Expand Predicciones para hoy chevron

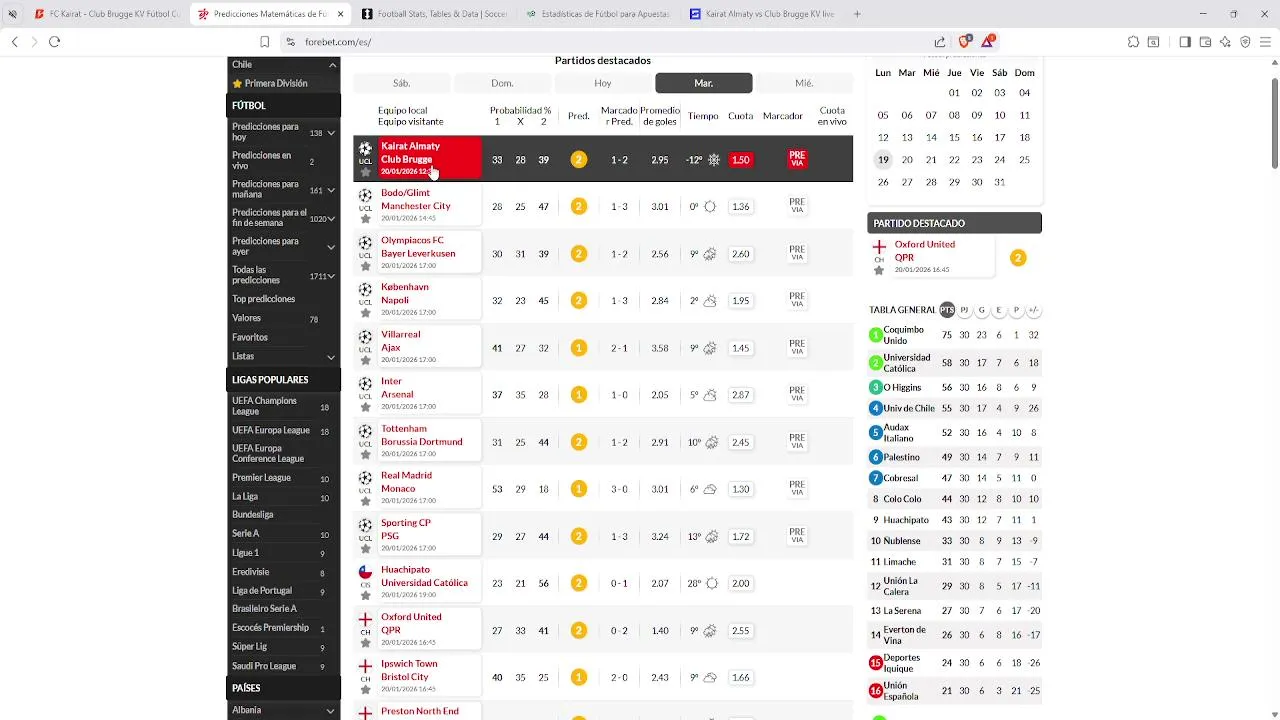pyautogui.click(x=331, y=133)
